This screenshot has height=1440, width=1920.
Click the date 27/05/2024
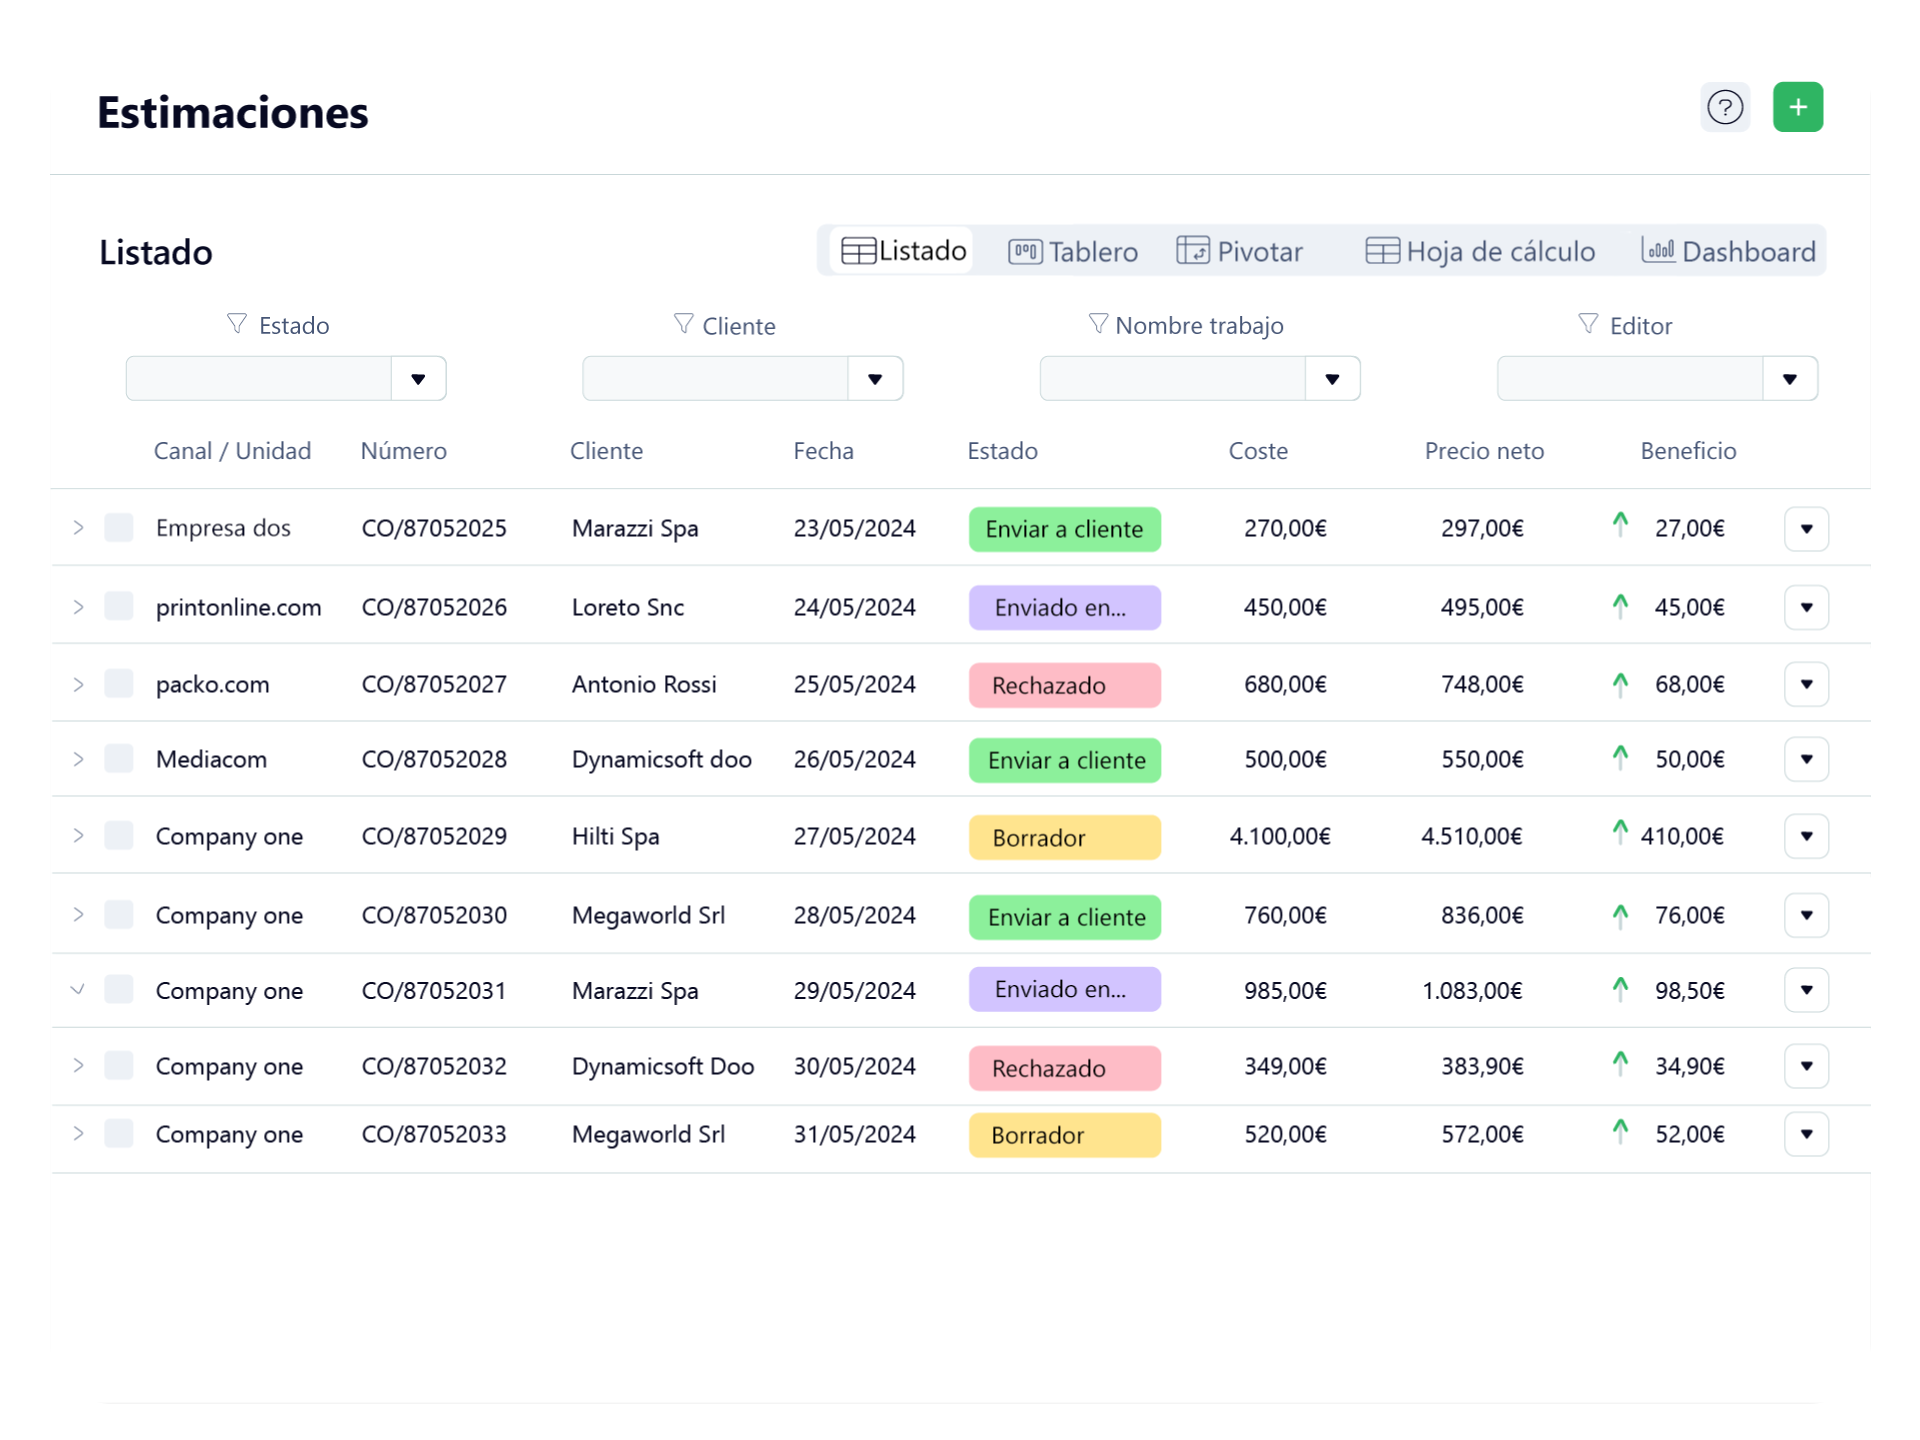click(855, 836)
